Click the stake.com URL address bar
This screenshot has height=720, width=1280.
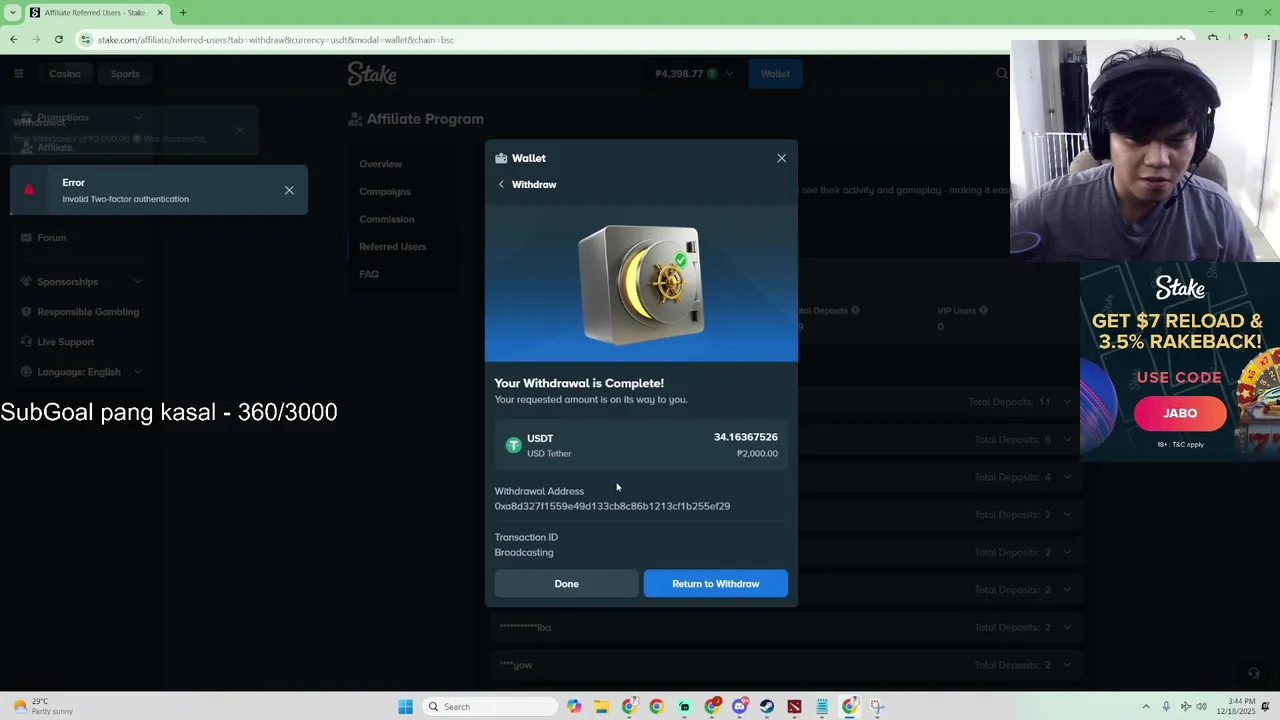(x=275, y=40)
